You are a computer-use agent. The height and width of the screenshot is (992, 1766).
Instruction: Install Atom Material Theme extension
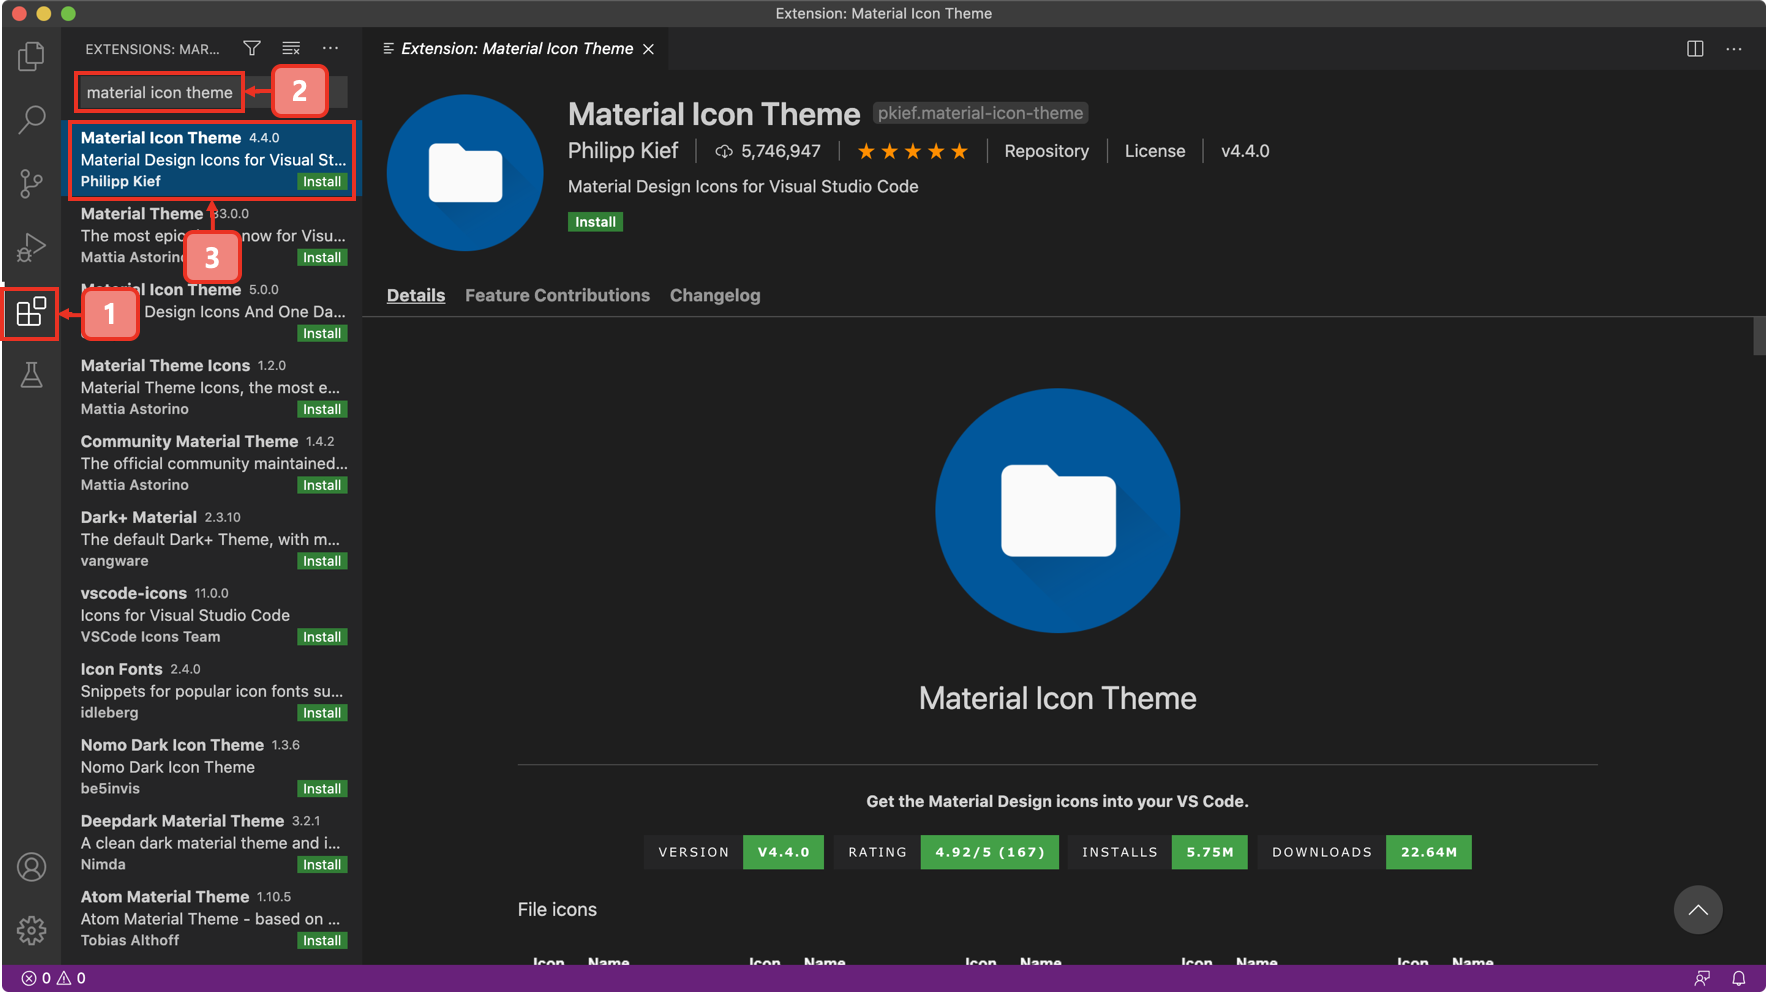click(x=322, y=942)
